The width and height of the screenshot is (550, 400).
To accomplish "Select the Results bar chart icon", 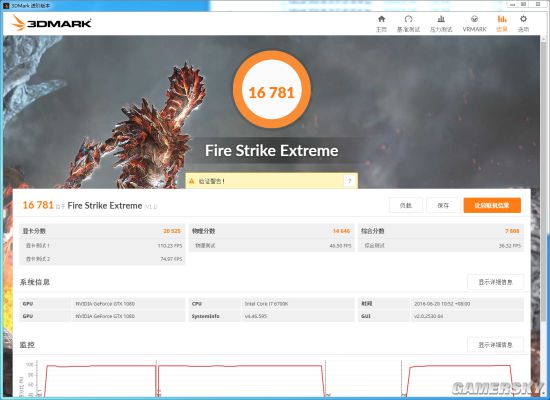I will point(502,19).
